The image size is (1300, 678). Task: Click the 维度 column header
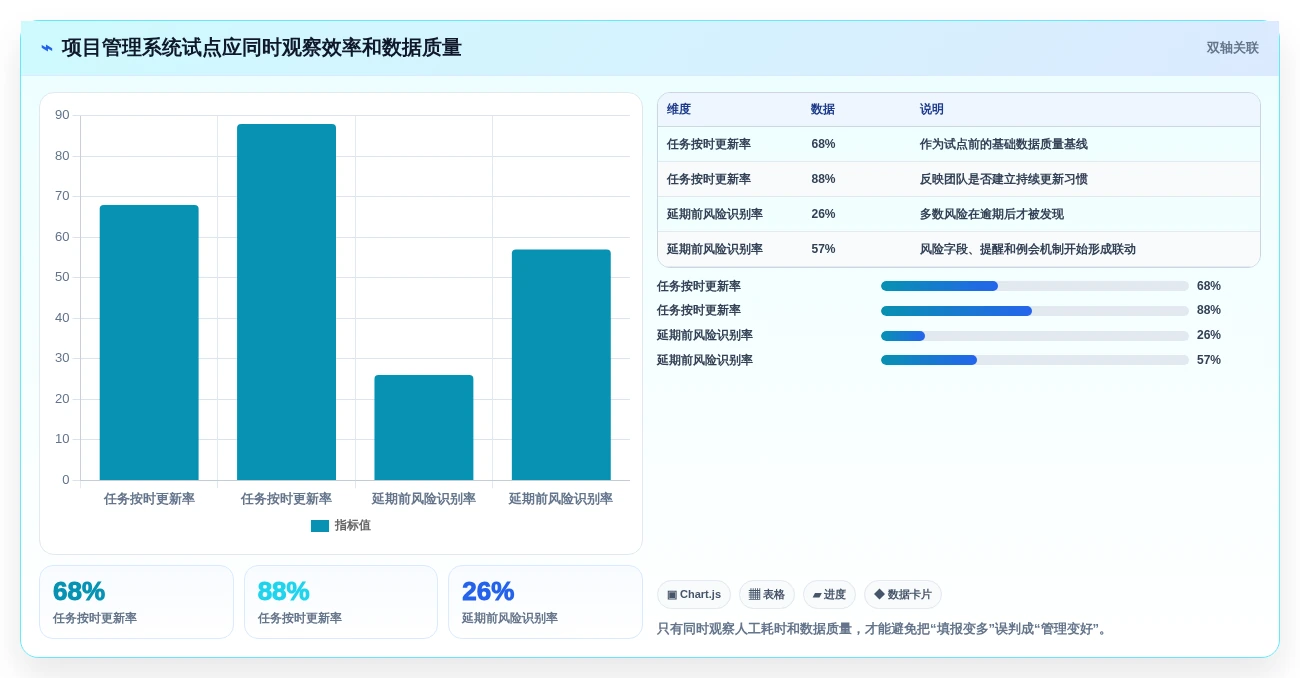[679, 110]
